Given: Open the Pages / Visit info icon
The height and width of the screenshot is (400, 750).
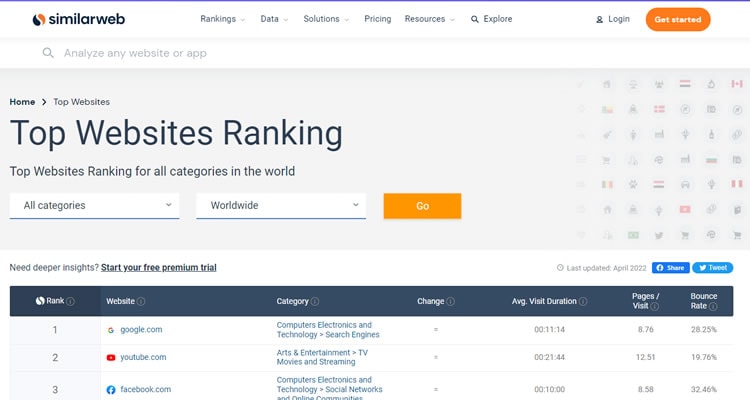Looking at the screenshot, I should click(x=654, y=306).
